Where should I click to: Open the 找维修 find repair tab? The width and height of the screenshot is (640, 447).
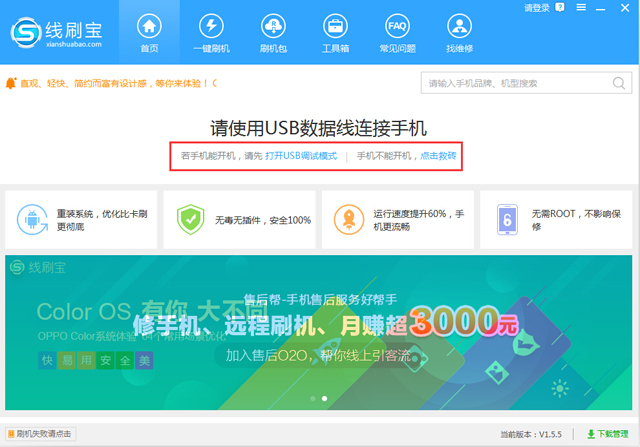(459, 33)
